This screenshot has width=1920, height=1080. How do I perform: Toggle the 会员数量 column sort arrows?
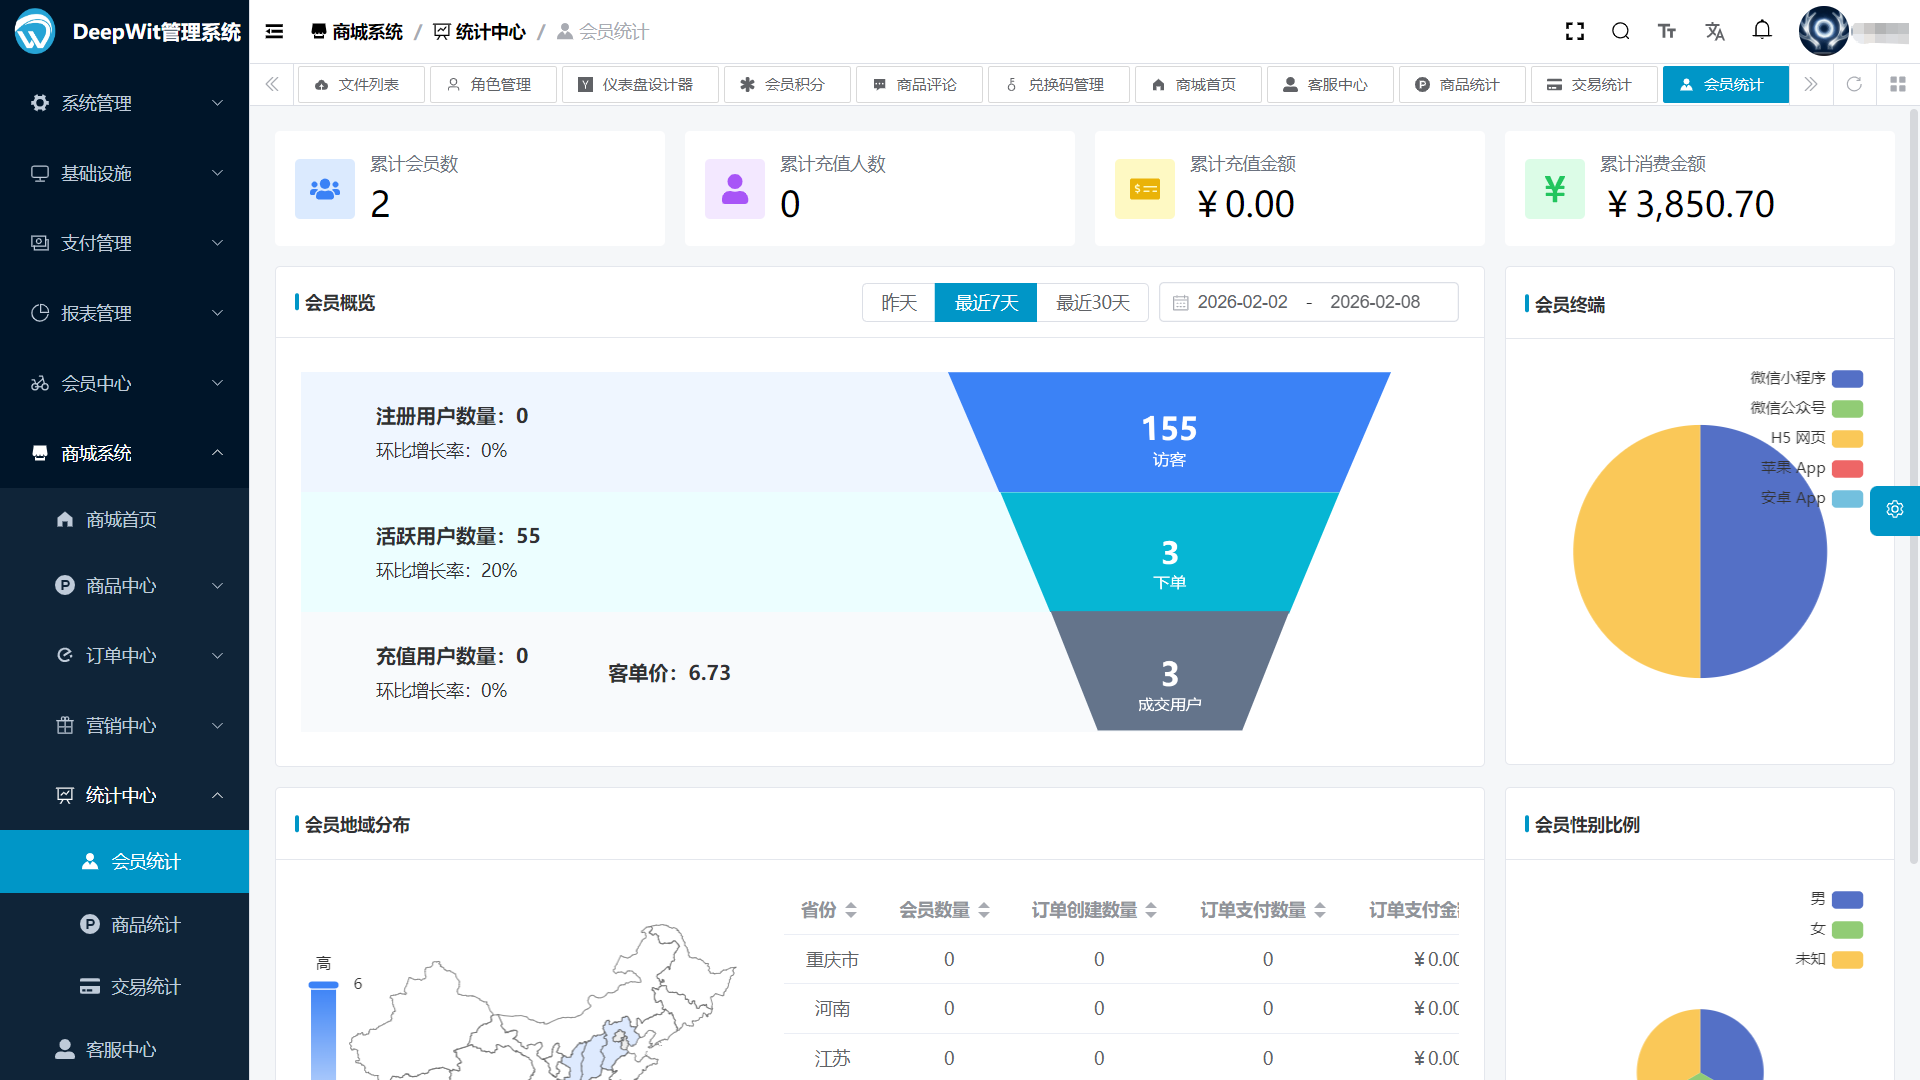tap(986, 910)
